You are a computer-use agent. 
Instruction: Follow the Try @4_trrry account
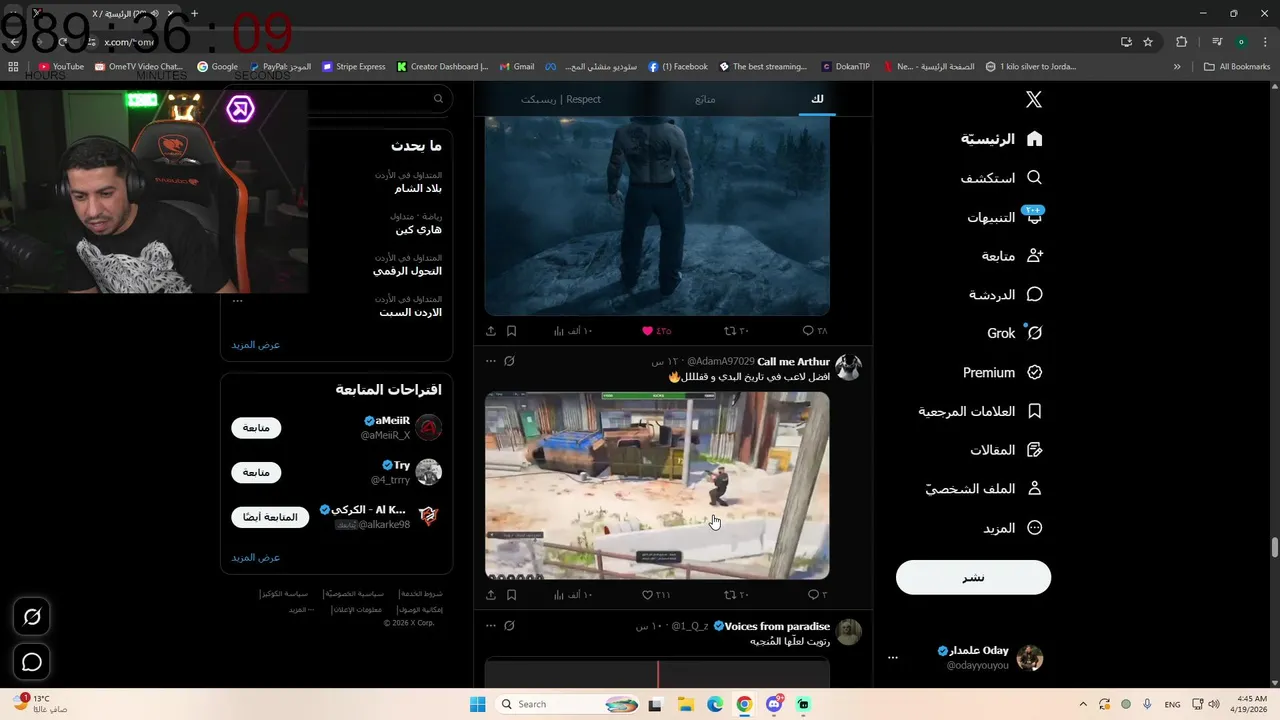click(256, 472)
